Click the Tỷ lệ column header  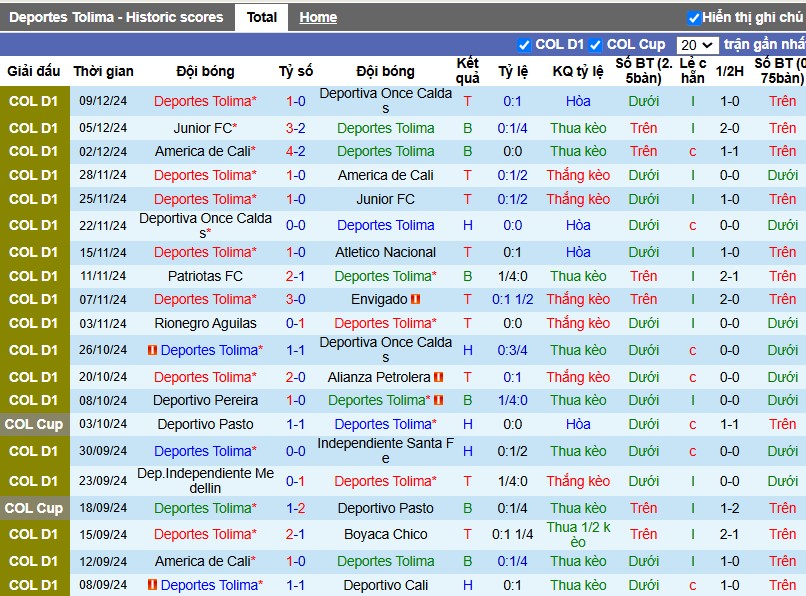(512, 71)
